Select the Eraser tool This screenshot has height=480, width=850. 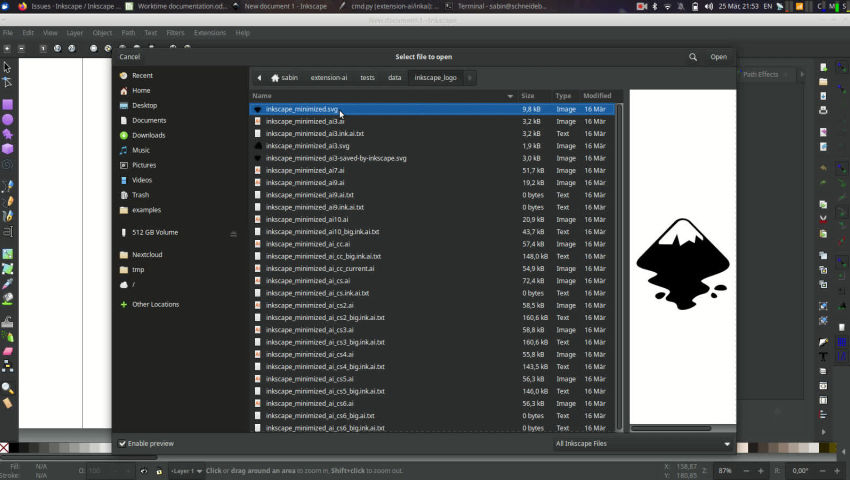(x=7, y=352)
